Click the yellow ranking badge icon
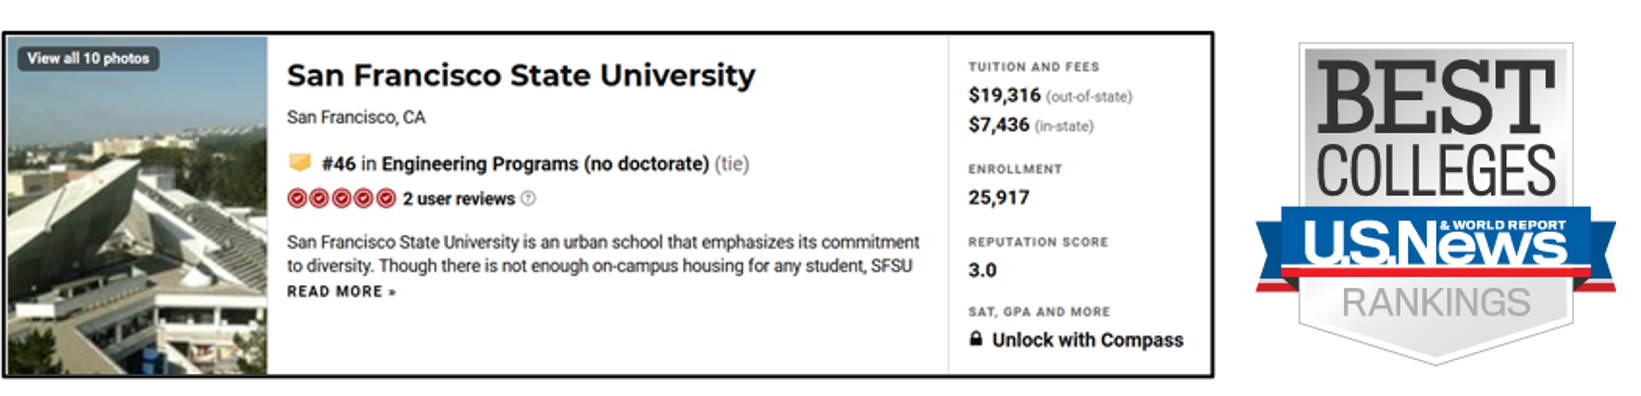 [x=299, y=162]
